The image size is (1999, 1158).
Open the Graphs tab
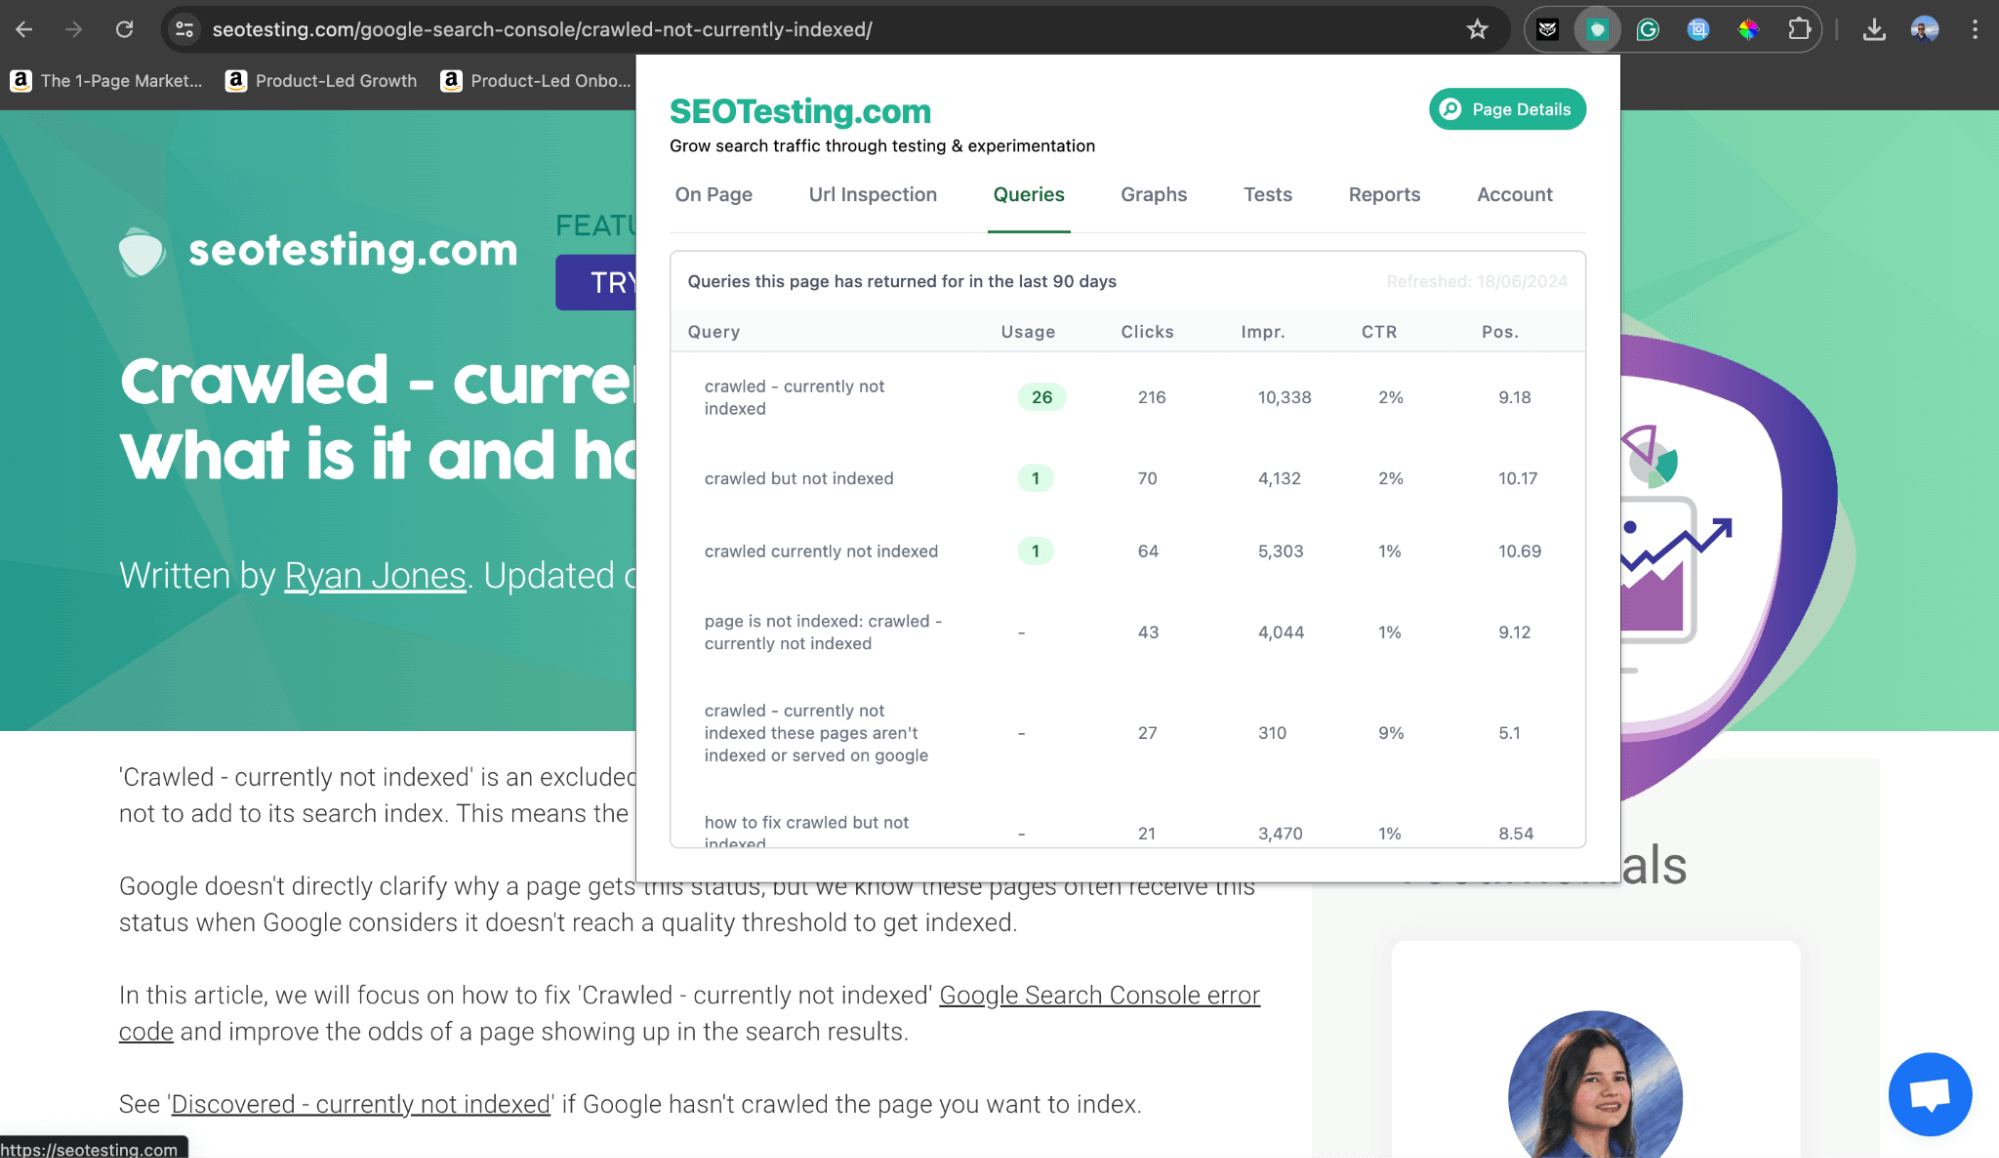coord(1153,194)
